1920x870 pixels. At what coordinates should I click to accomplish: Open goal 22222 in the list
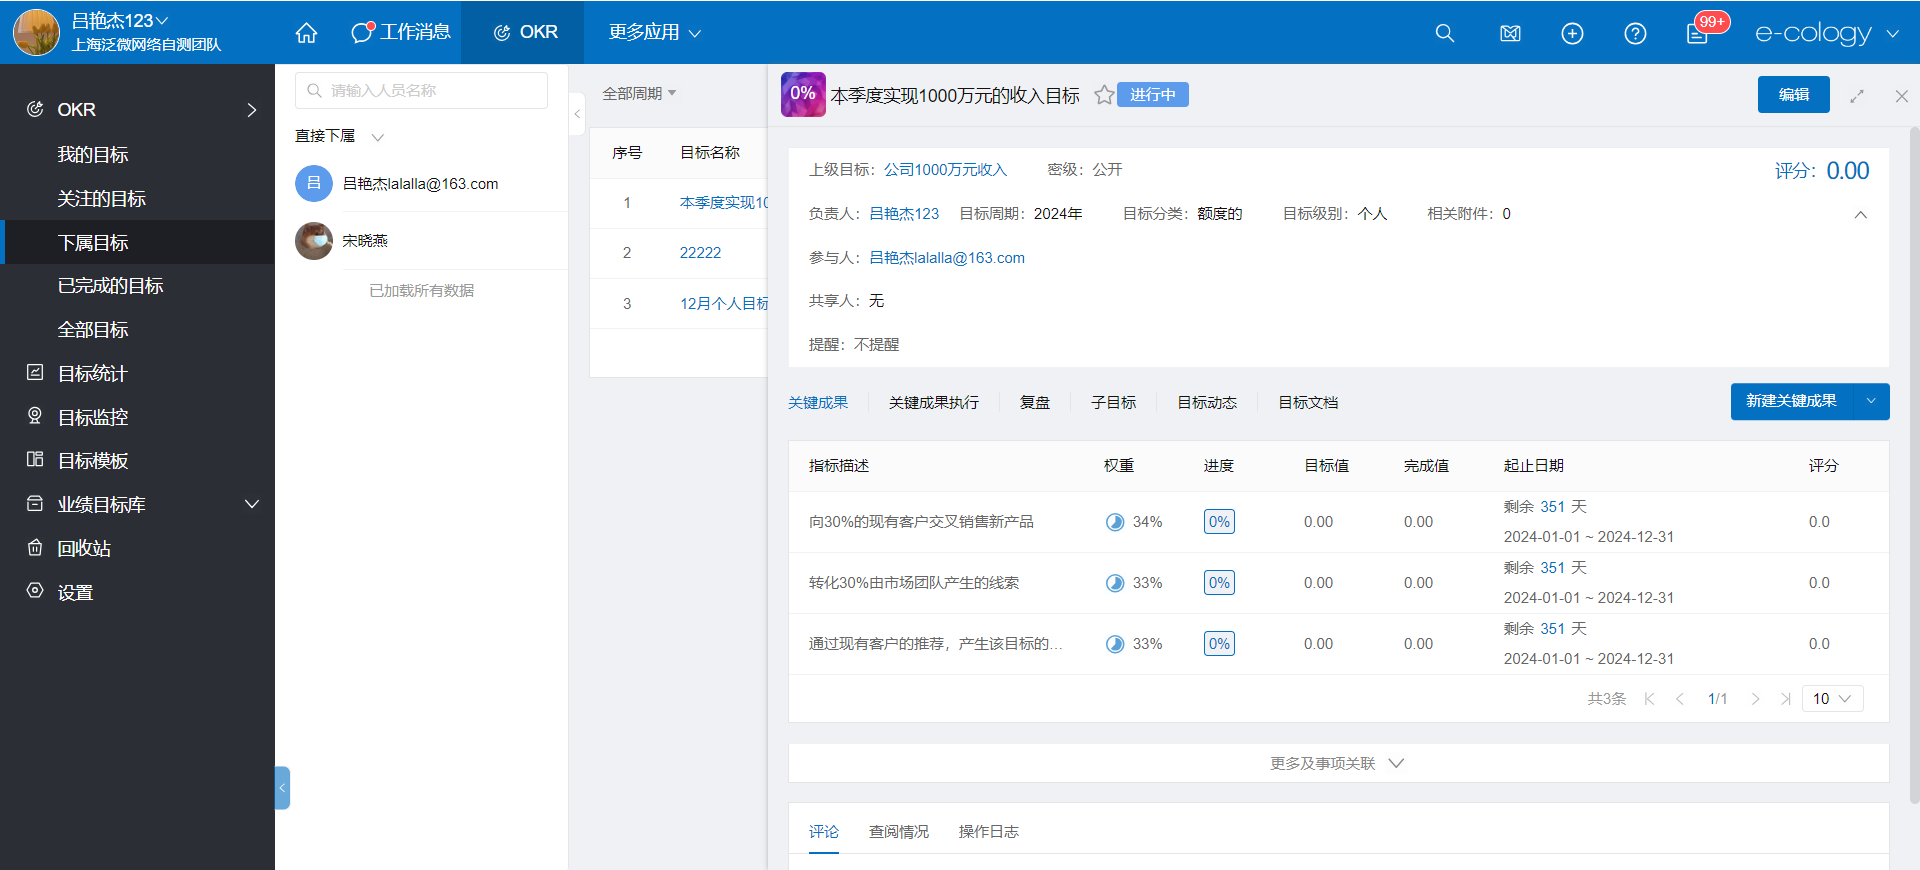coord(700,253)
